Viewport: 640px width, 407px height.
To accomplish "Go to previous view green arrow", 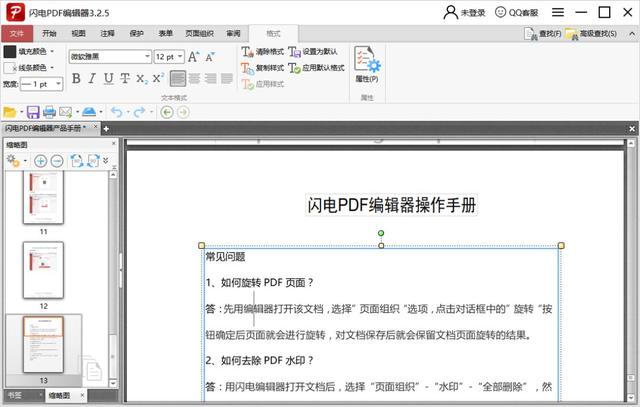I will pos(167,112).
